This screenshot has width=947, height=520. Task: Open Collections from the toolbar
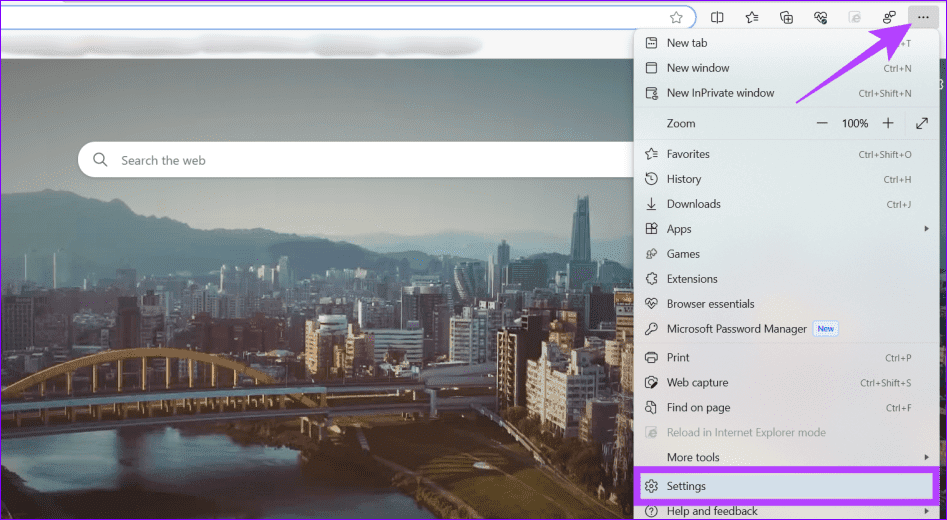pos(786,18)
